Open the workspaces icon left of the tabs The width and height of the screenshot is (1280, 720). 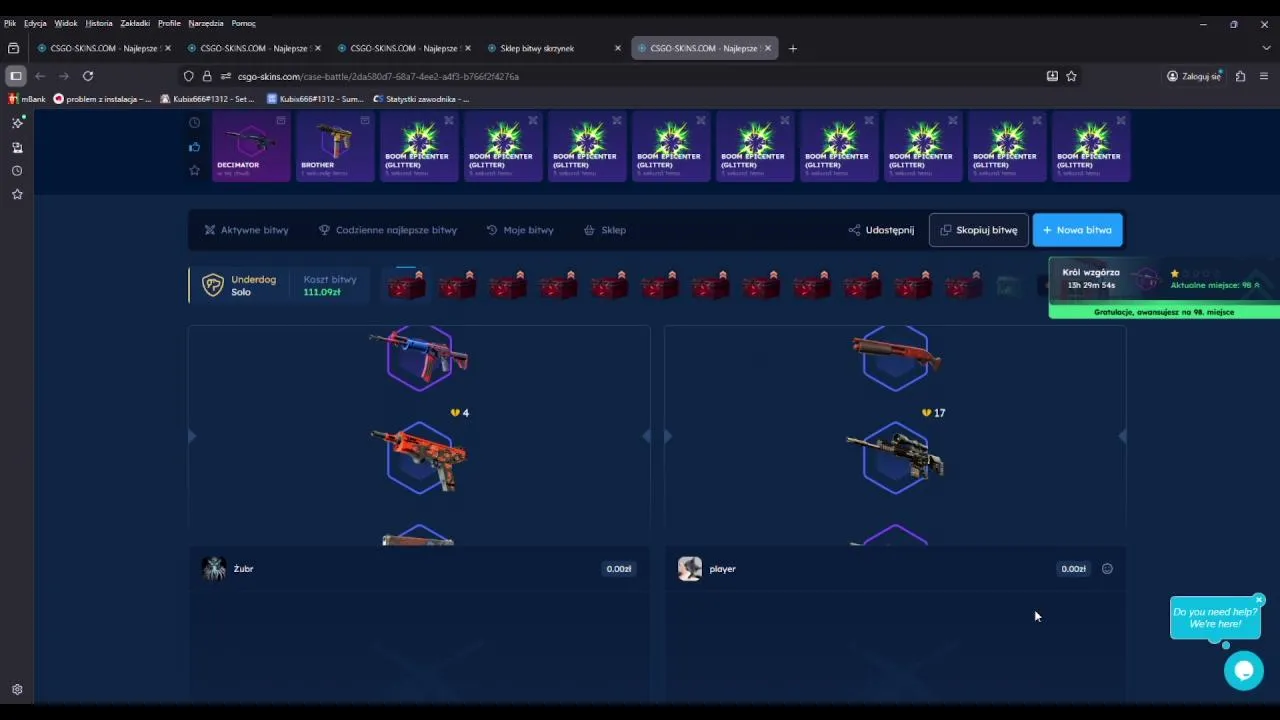tap(13, 48)
